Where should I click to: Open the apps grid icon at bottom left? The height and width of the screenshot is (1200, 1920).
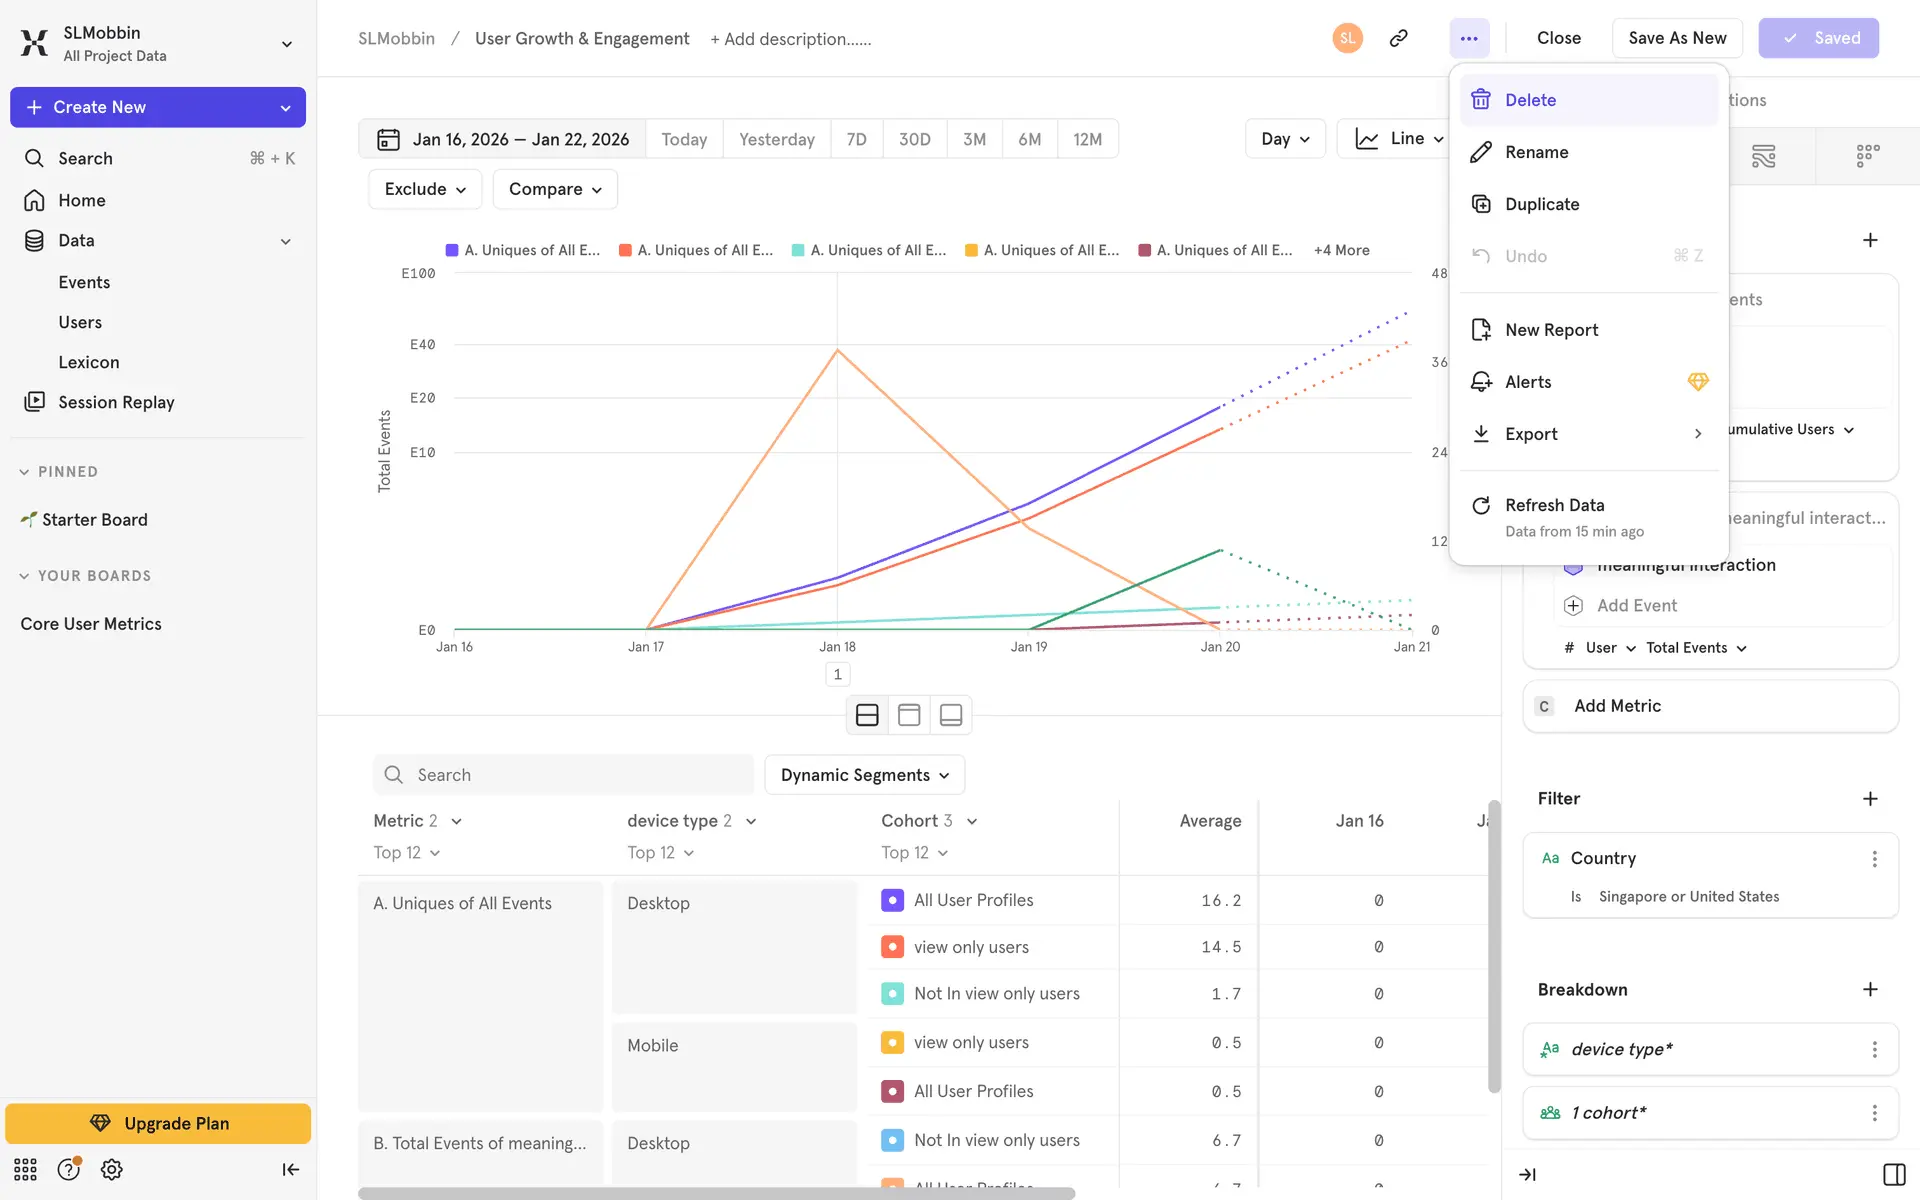tap(25, 1169)
